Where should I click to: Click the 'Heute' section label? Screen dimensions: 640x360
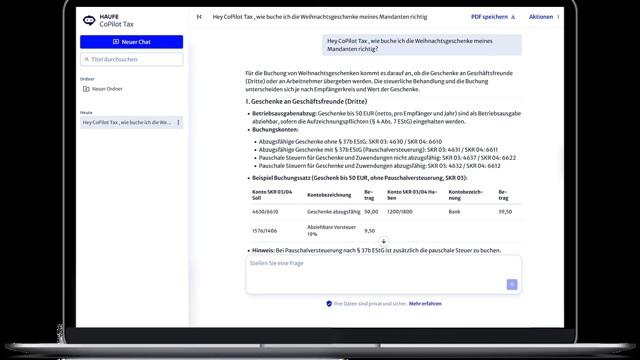[x=86, y=113]
